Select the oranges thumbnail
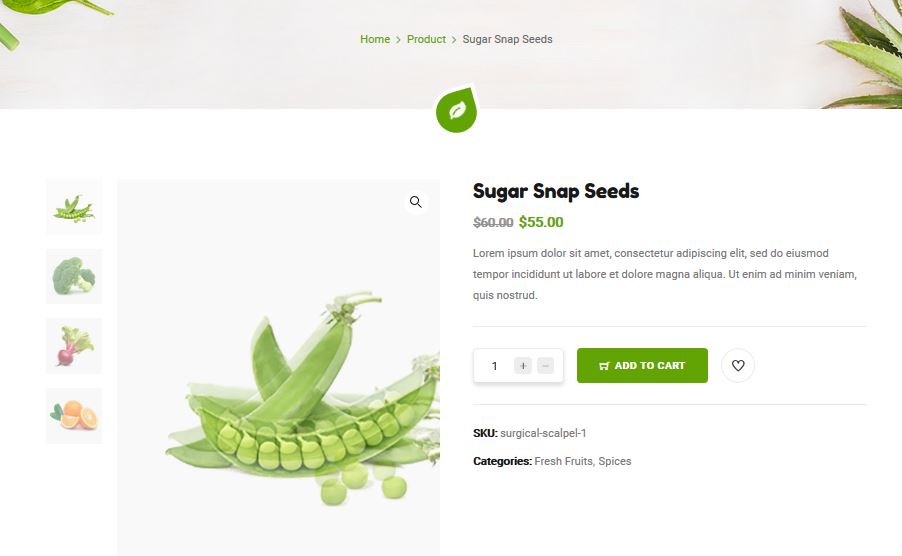 (74, 416)
